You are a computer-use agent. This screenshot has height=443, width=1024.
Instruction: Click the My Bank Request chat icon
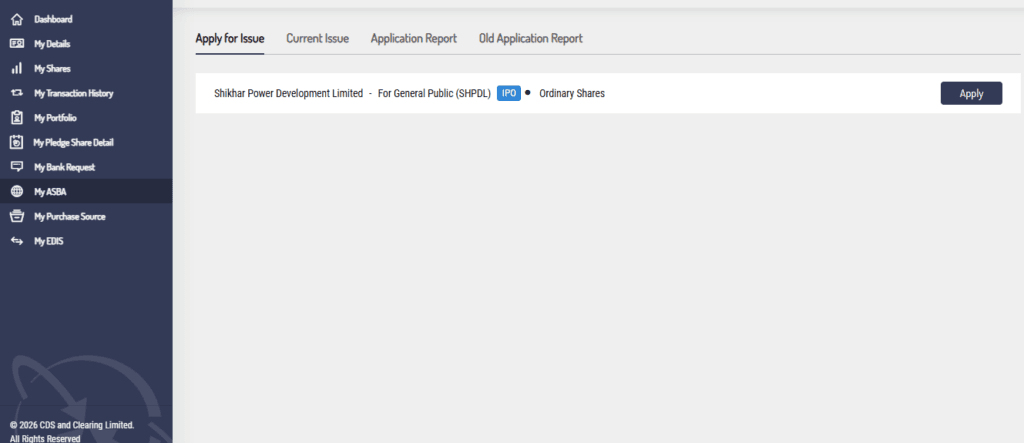17,167
